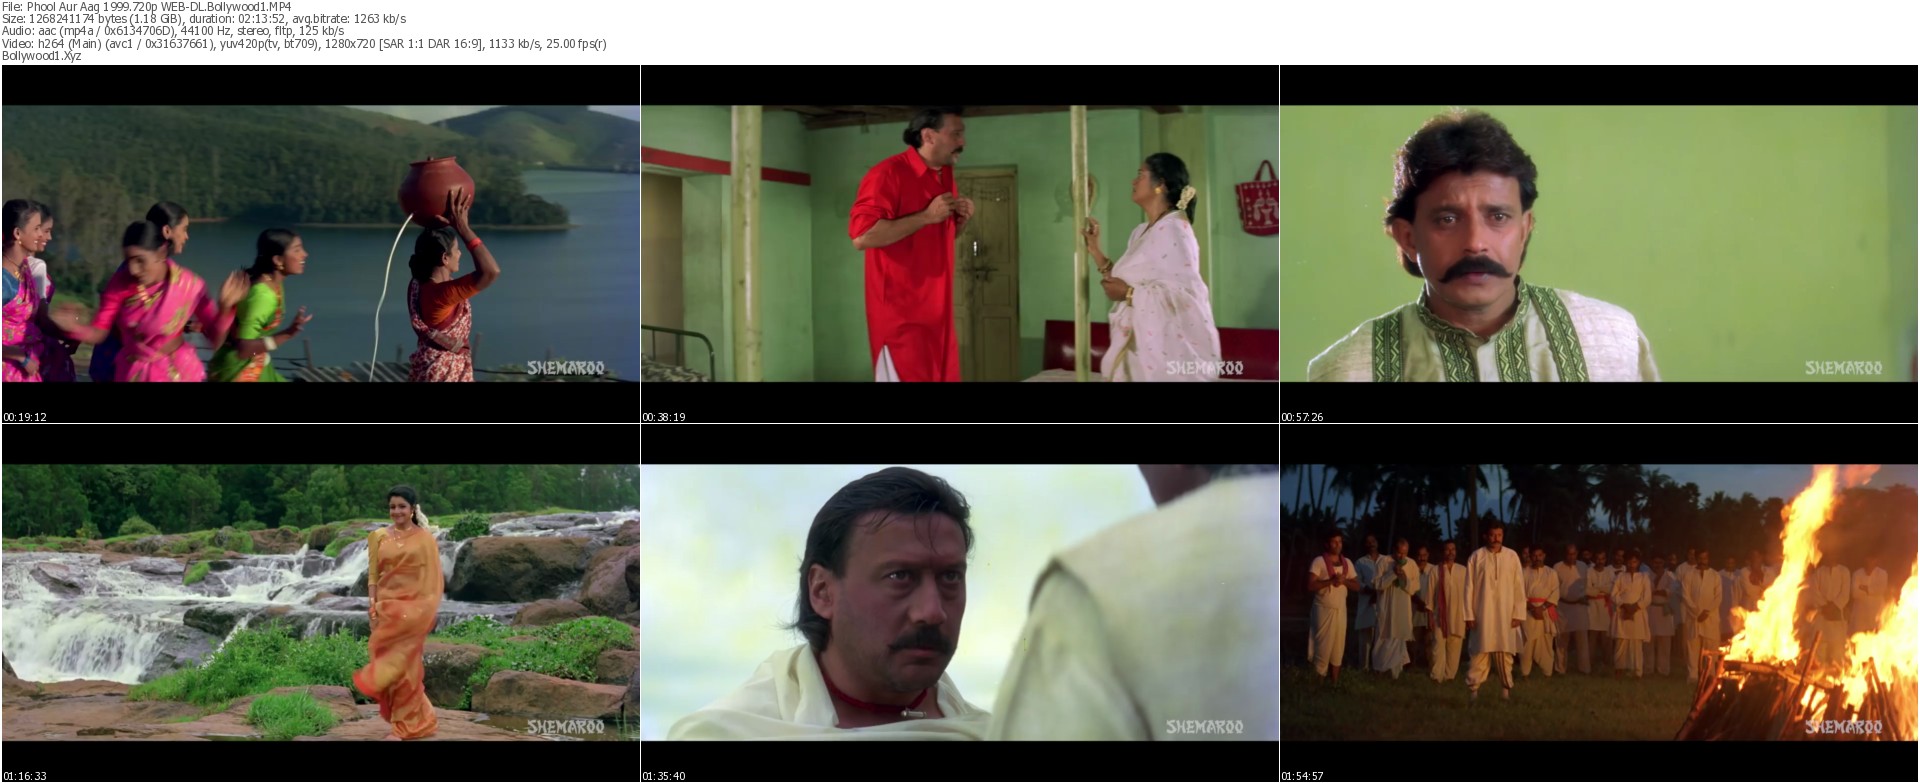
Task: Click the Size line showing 1.18 GiB
Action: click(x=204, y=19)
